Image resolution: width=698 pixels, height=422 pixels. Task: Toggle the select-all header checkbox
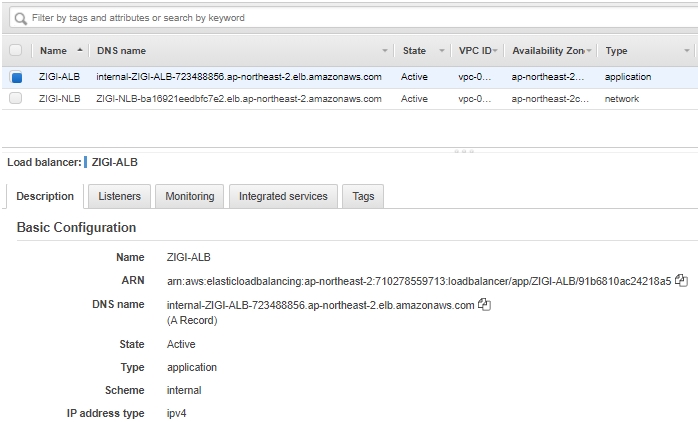(16, 50)
